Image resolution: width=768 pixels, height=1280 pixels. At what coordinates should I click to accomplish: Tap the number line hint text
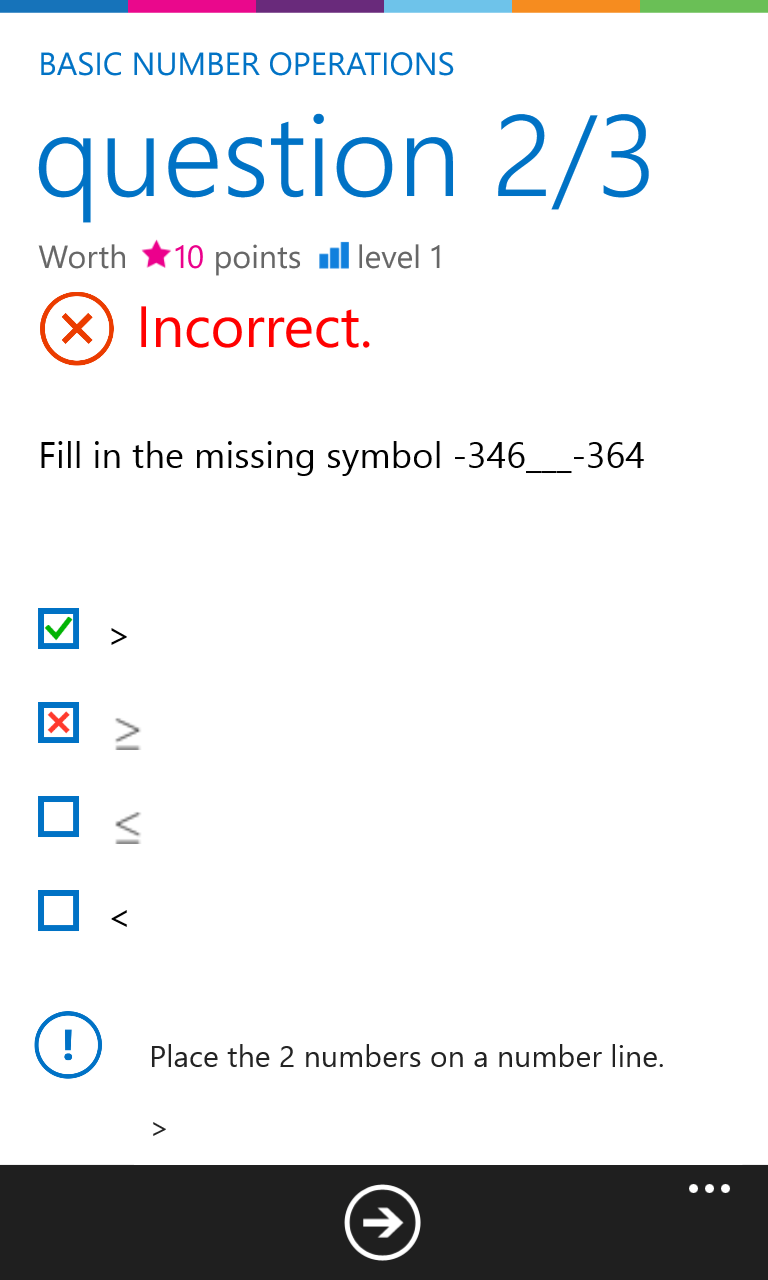[x=407, y=1057]
